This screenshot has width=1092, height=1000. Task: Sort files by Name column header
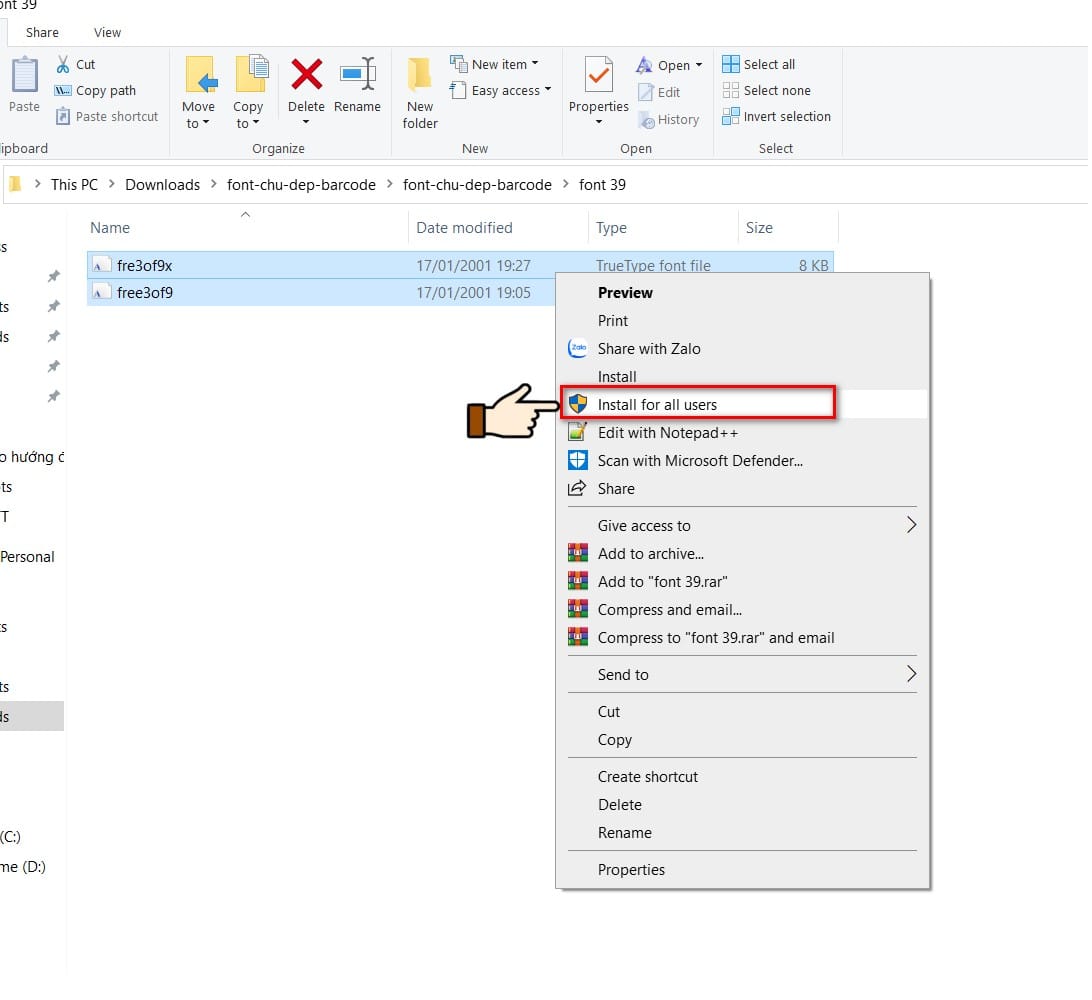point(110,228)
